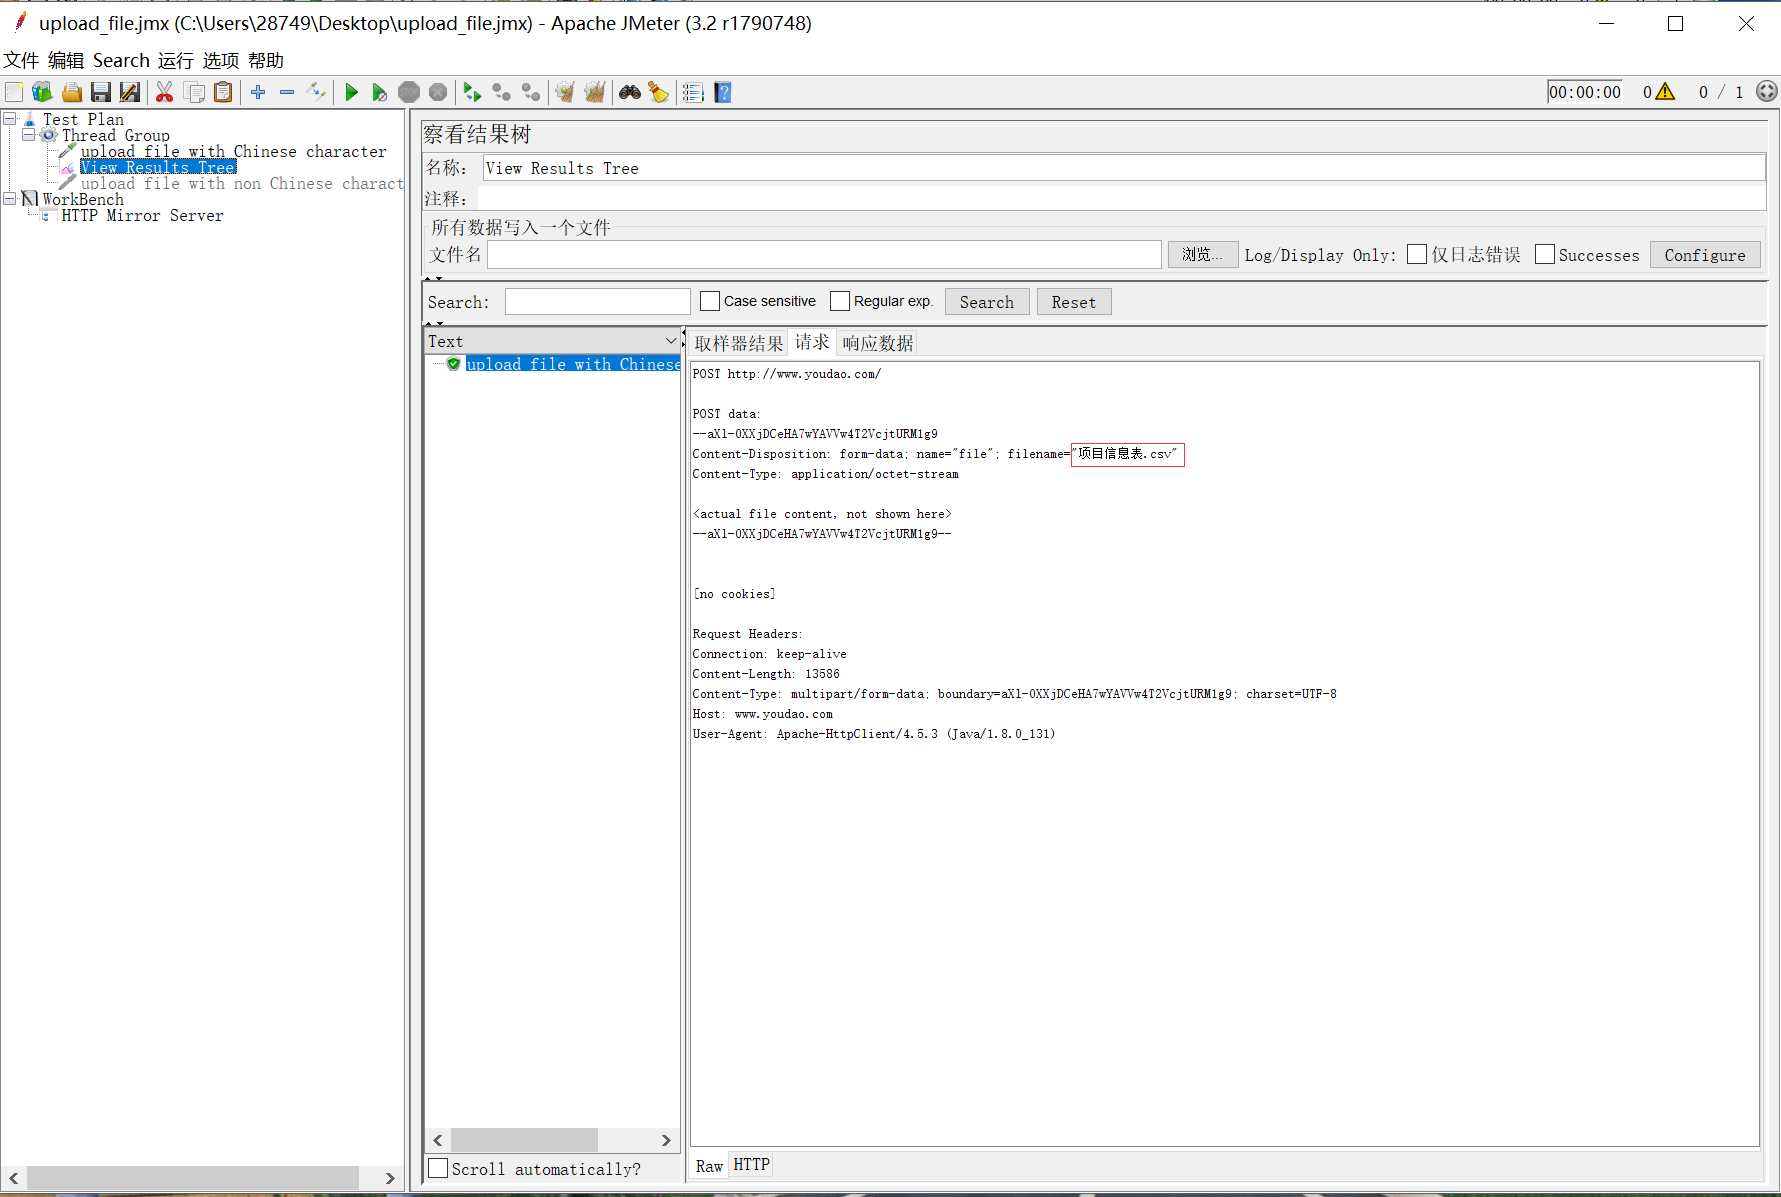Click the binoculars Search icon in toolbar
The width and height of the screenshot is (1781, 1197).
click(x=629, y=93)
